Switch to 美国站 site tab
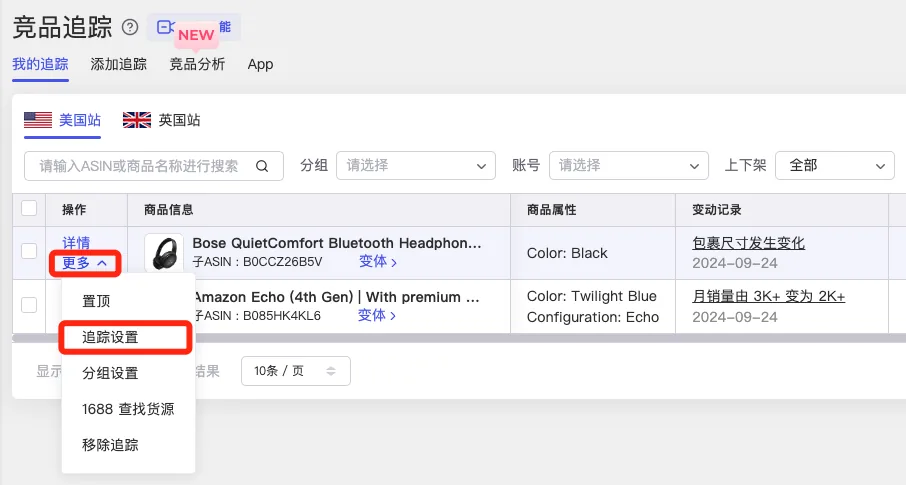This screenshot has height=485, width=906. (x=62, y=120)
